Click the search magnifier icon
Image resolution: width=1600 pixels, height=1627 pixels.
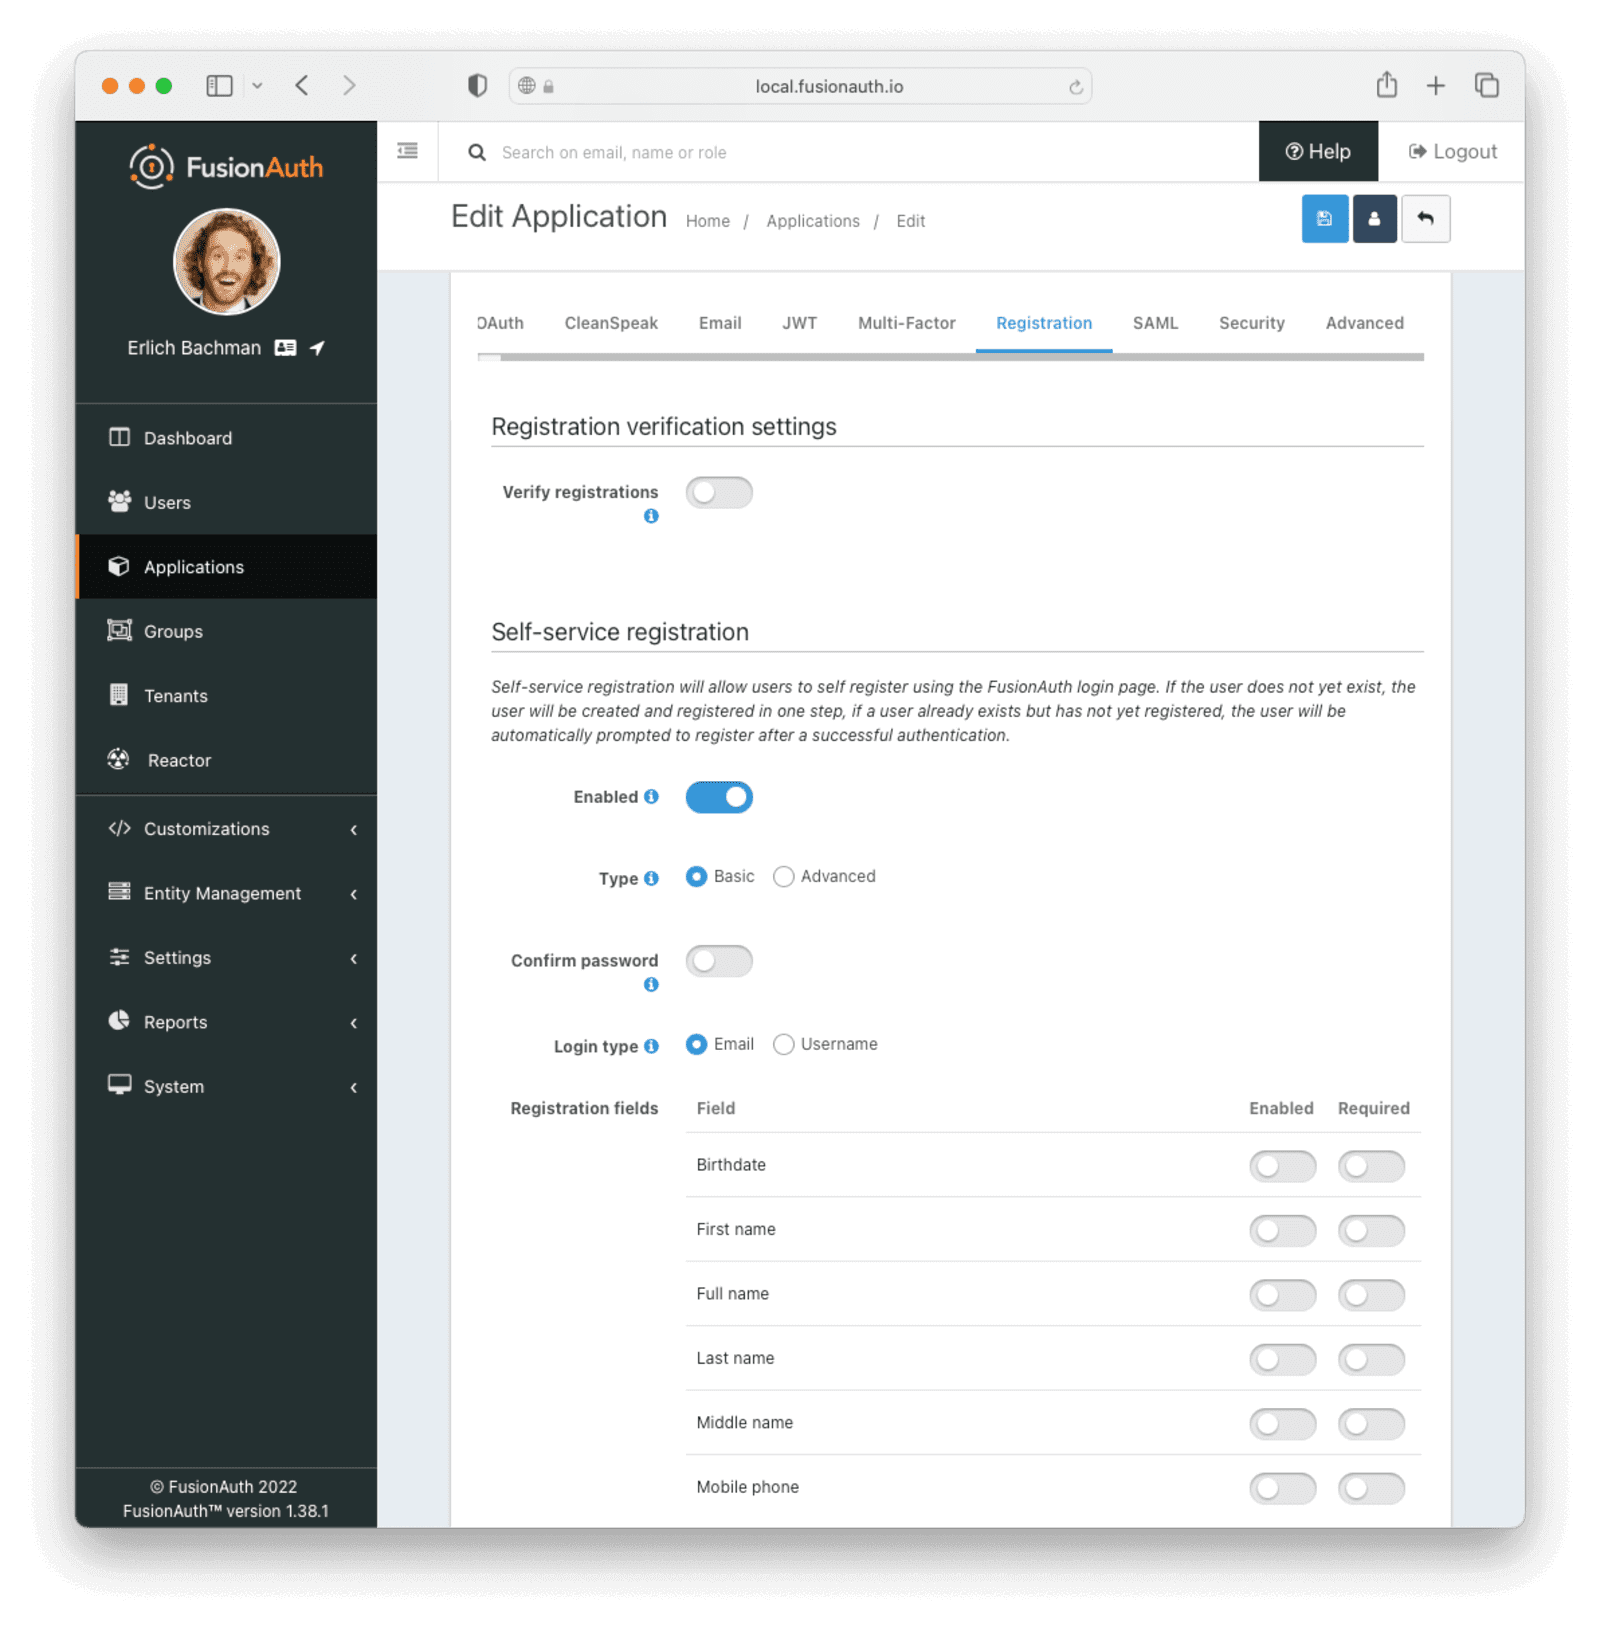coord(477,152)
